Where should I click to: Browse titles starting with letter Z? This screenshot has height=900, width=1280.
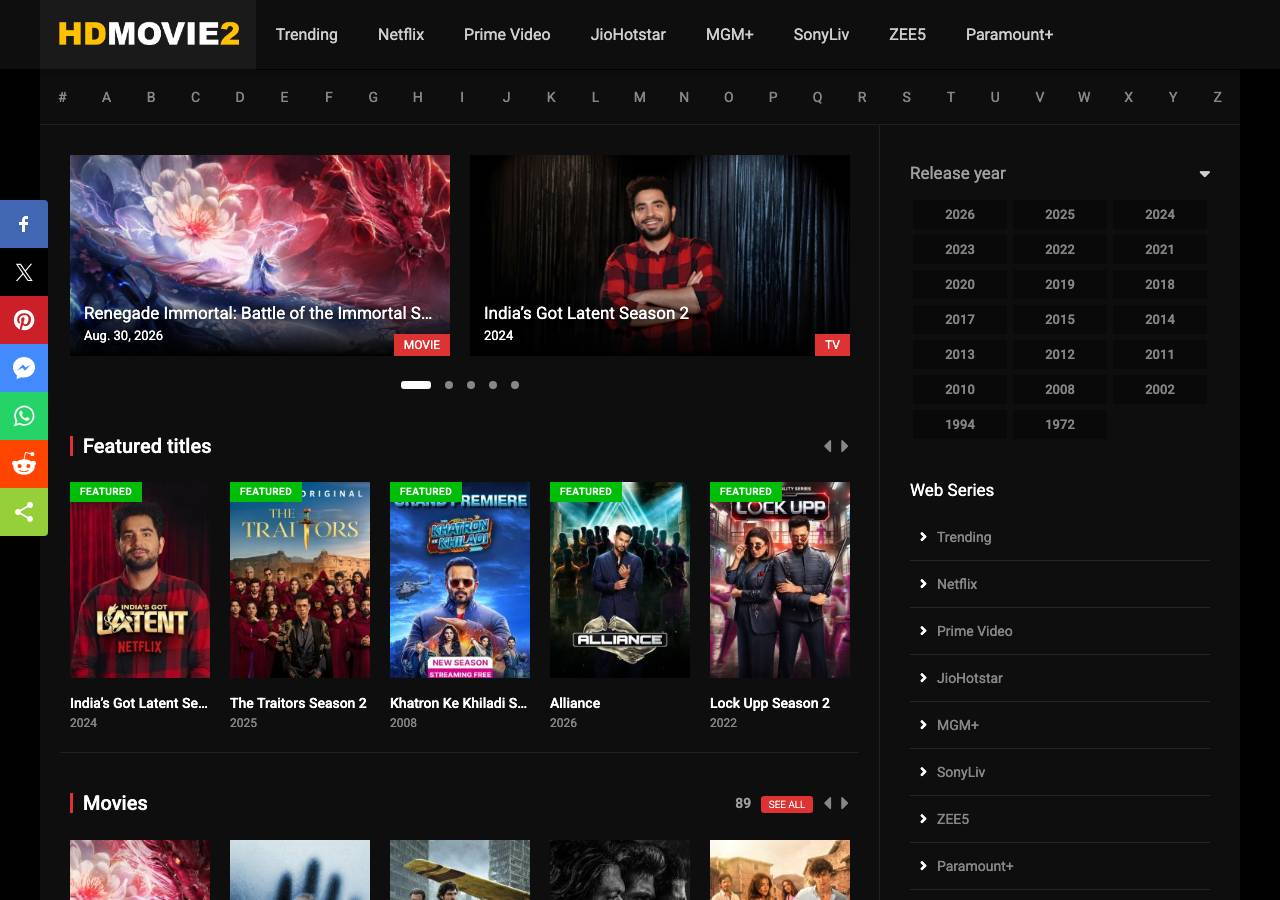point(1217,97)
